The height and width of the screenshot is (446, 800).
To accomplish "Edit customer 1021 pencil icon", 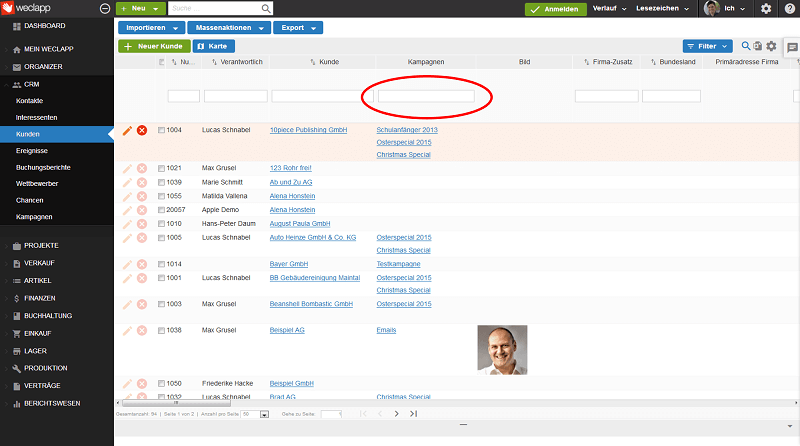I will click(127, 168).
